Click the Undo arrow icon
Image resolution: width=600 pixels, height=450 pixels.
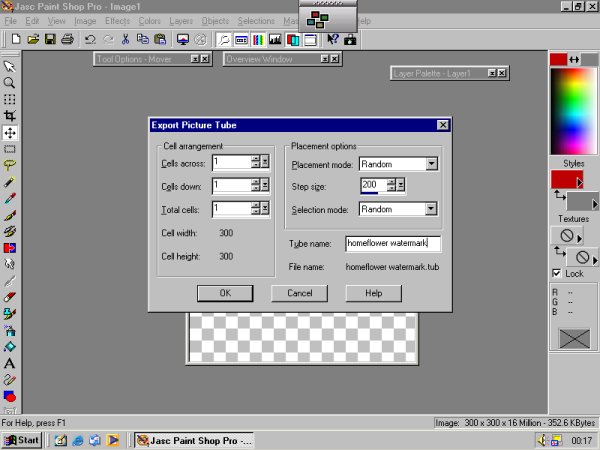[90, 40]
